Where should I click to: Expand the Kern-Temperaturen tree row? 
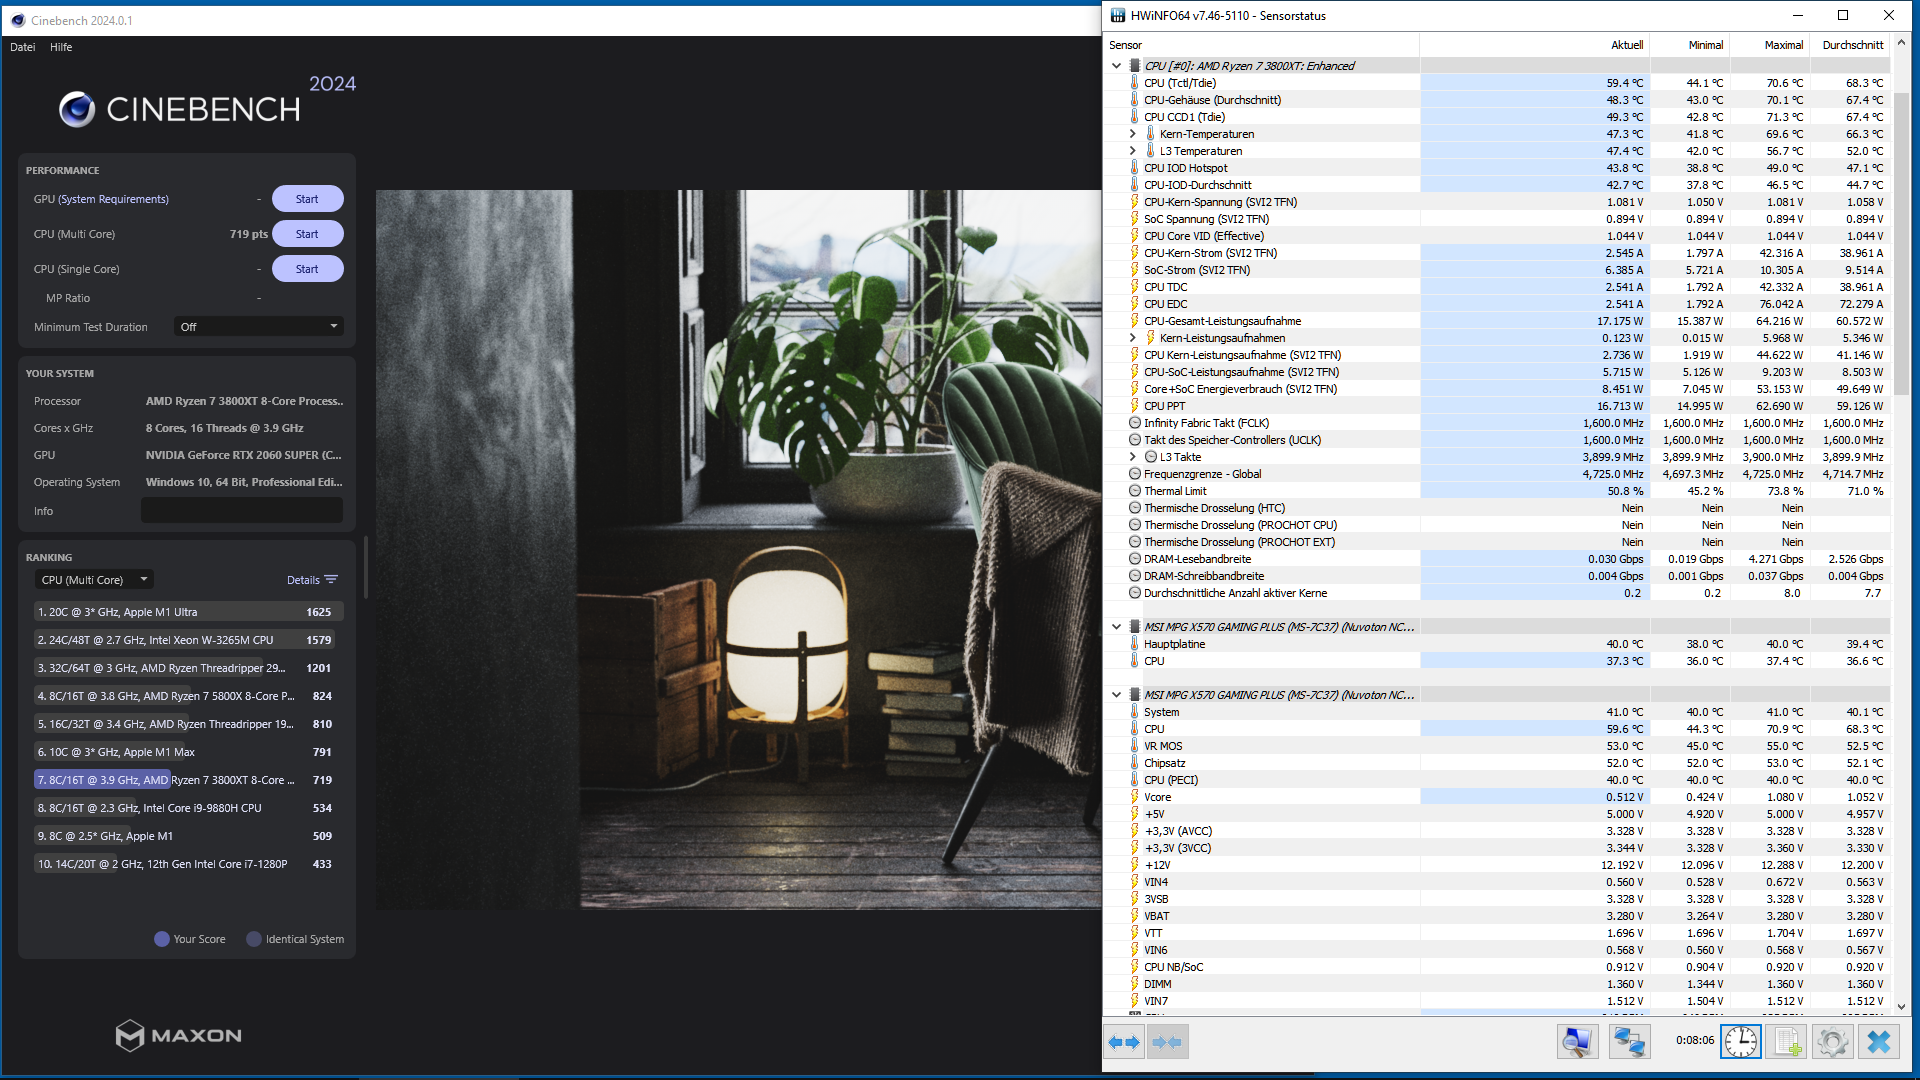(x=1132, y=134)
